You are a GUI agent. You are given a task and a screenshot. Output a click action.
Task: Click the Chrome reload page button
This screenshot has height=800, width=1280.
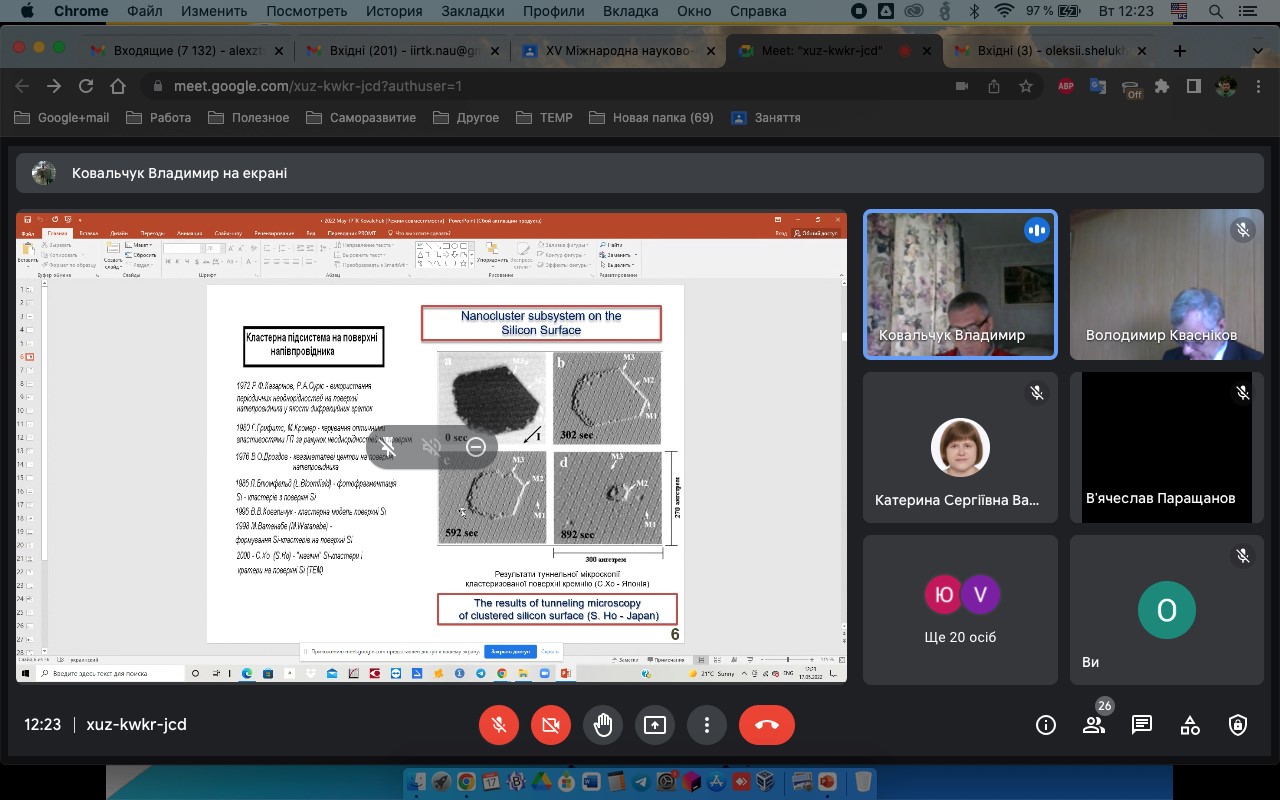tap(86, 87)
